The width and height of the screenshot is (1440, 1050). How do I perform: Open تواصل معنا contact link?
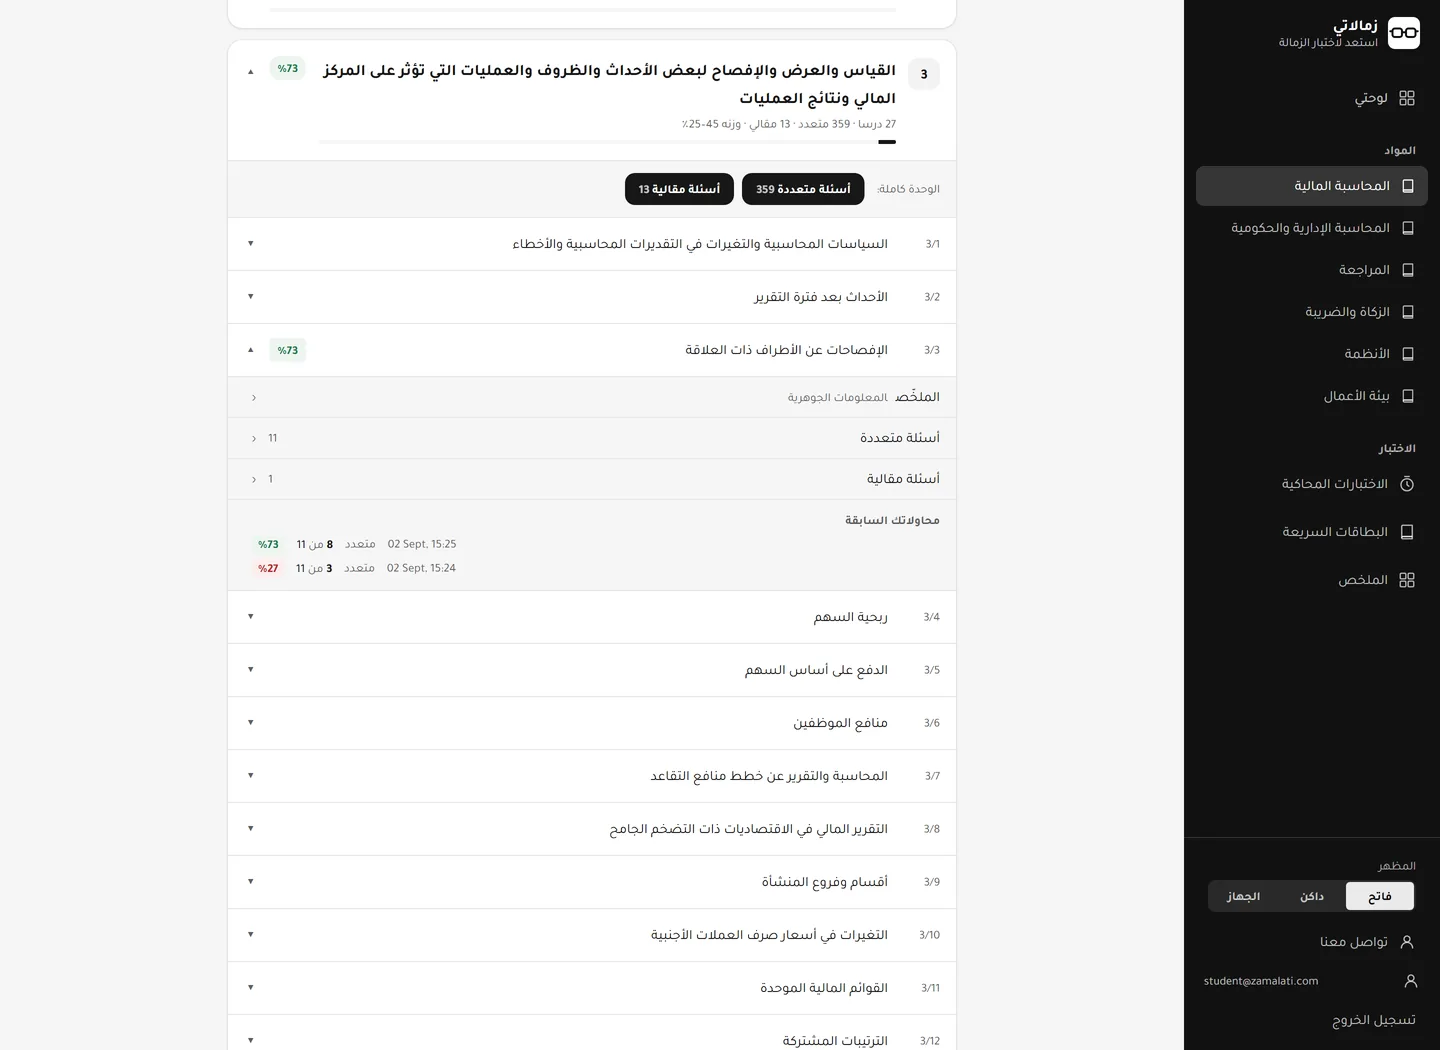(x=1354, y=942)
